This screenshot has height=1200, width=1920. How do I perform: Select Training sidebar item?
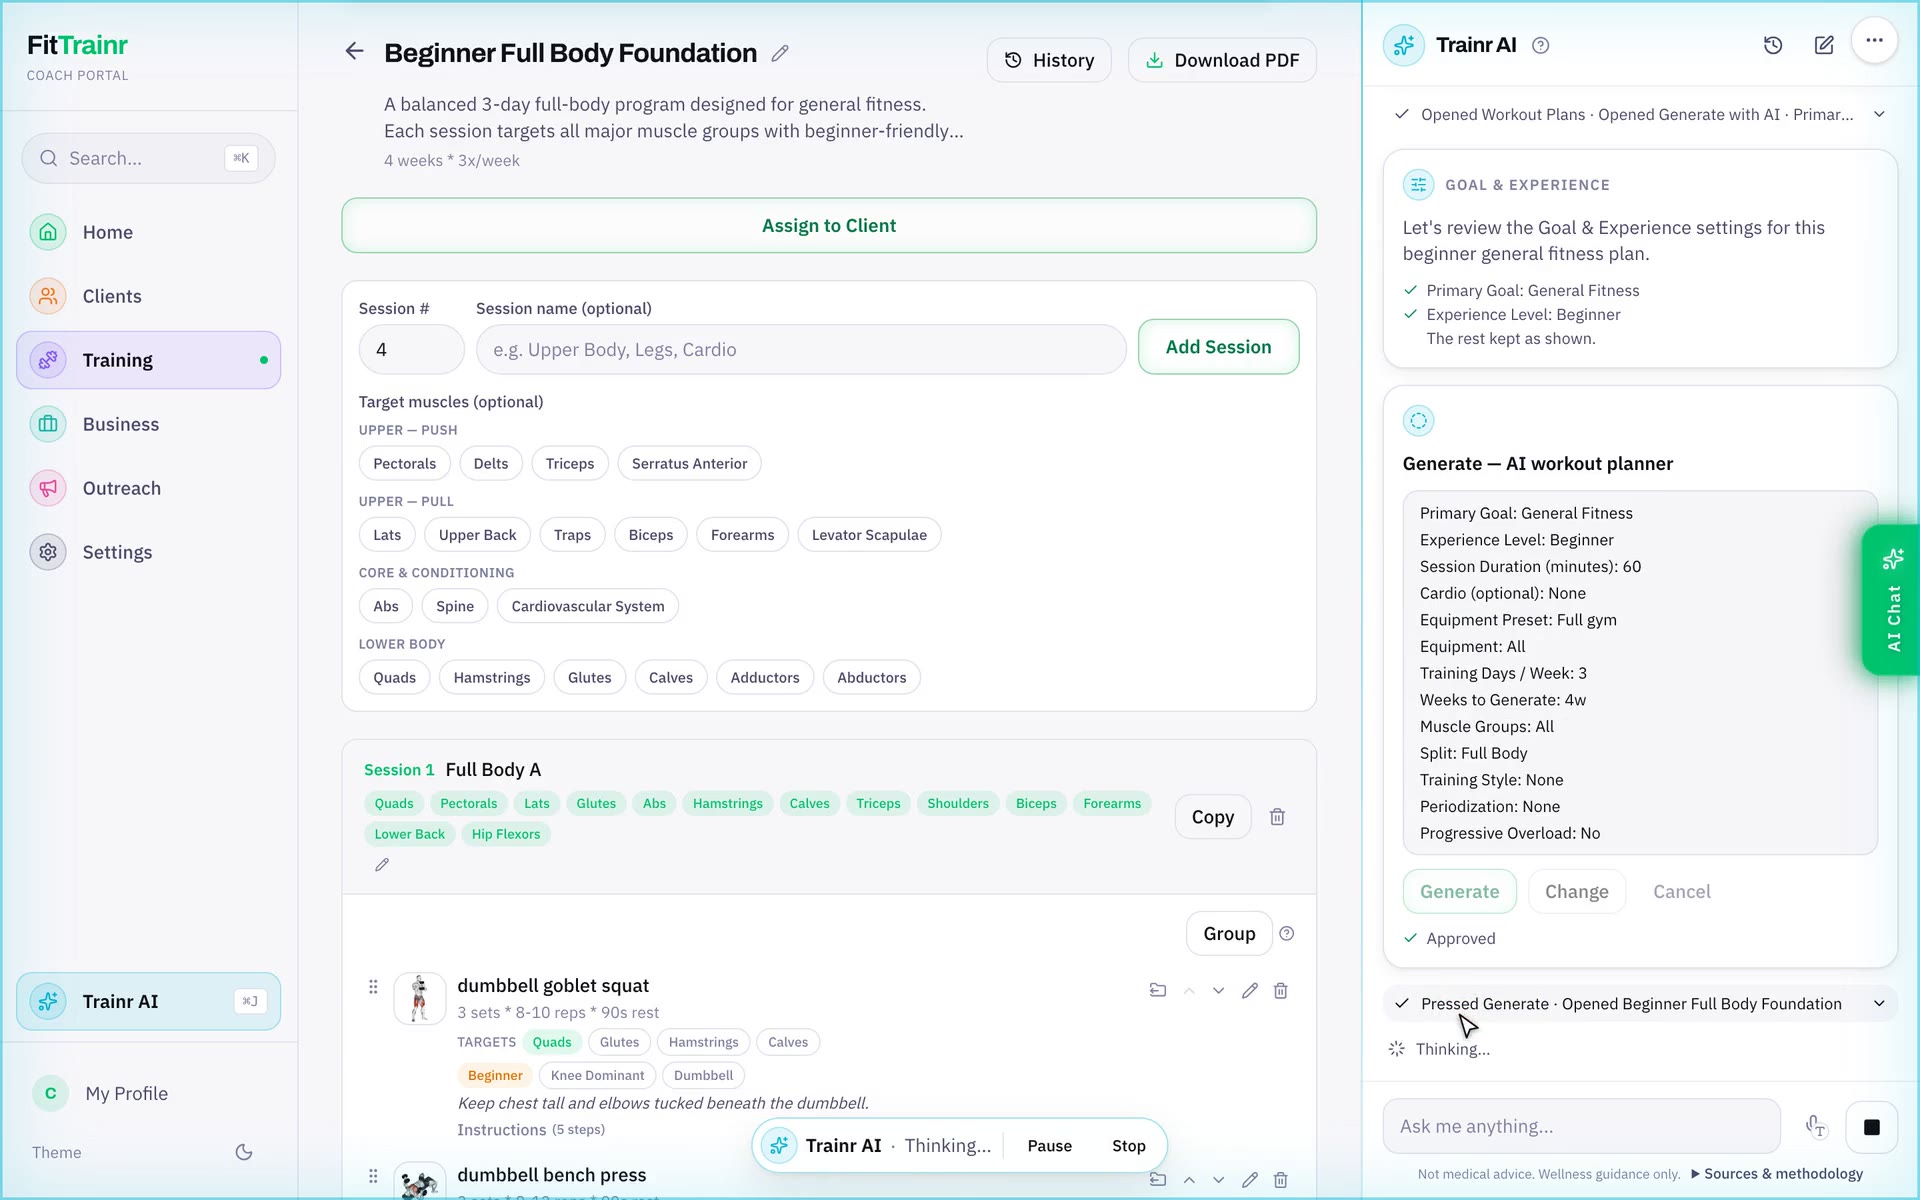tap(149, 360)
